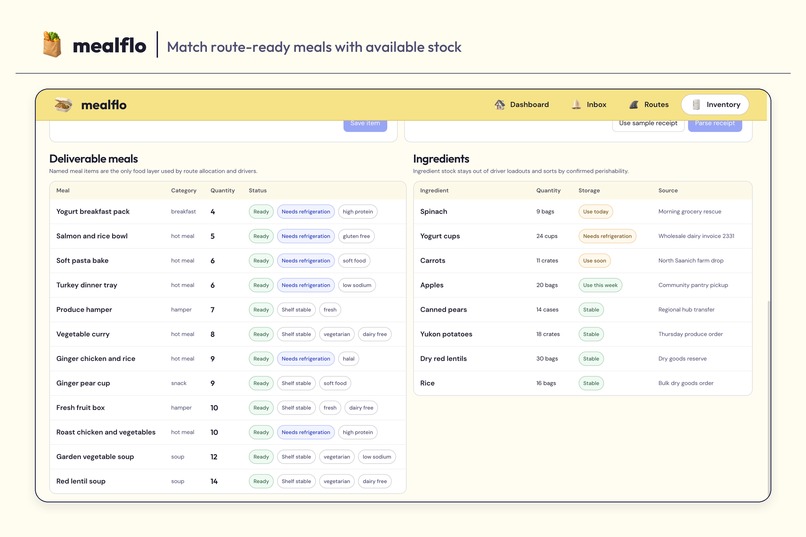
Task: Click the Use this week storage badge
Action: pos(600,285)
